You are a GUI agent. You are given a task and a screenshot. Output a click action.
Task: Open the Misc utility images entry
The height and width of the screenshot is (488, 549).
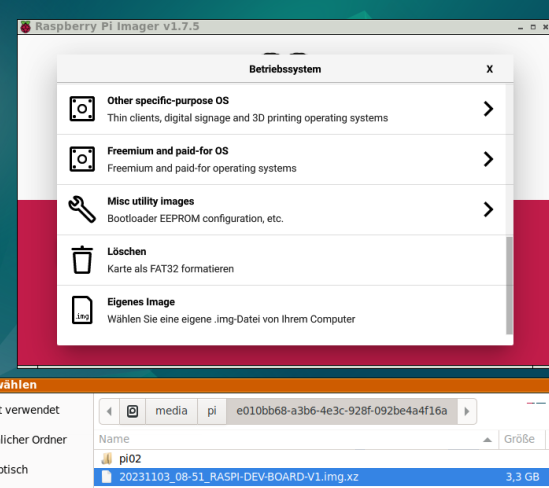282,210
